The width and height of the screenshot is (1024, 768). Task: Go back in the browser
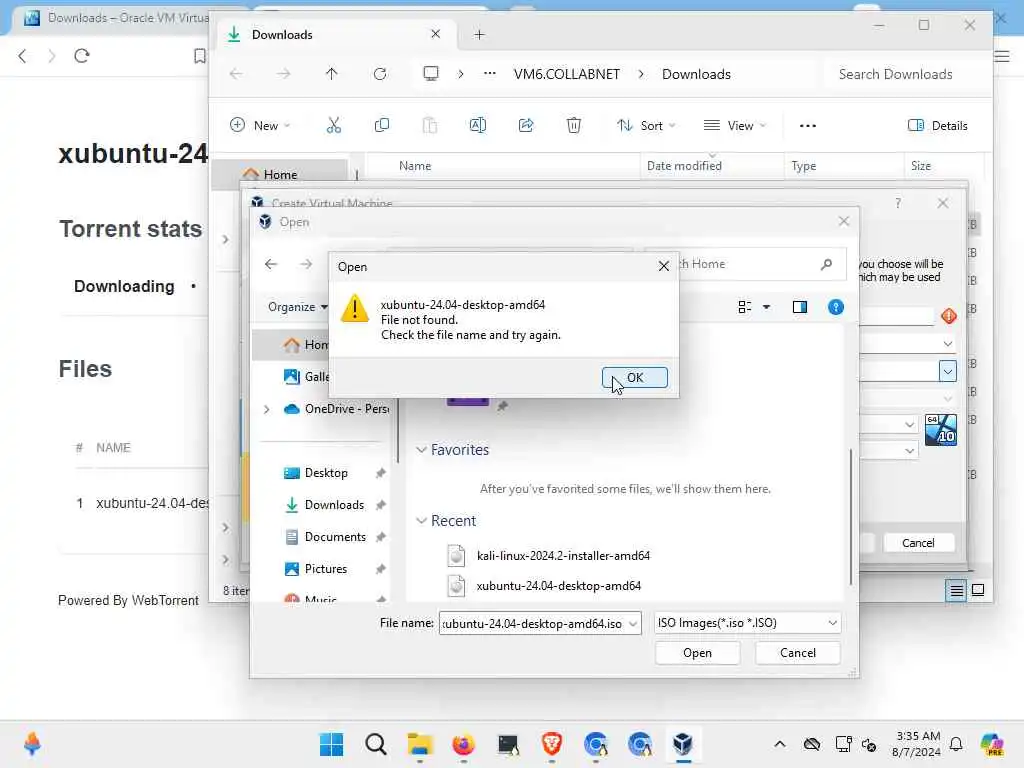click(22, 56)
